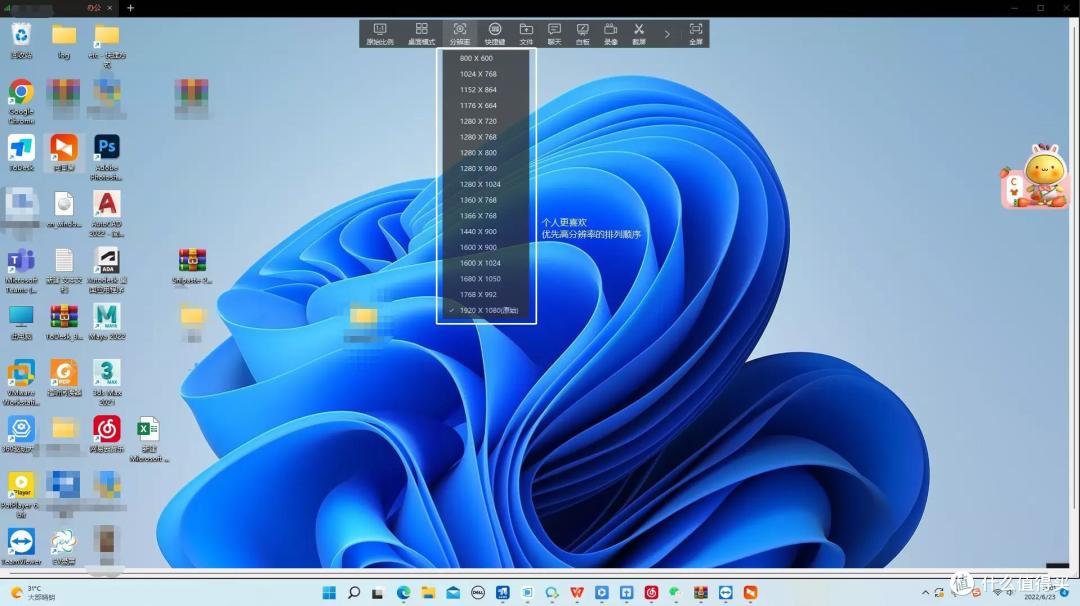Open the desktop mode toolbar icon

(421, 33)
